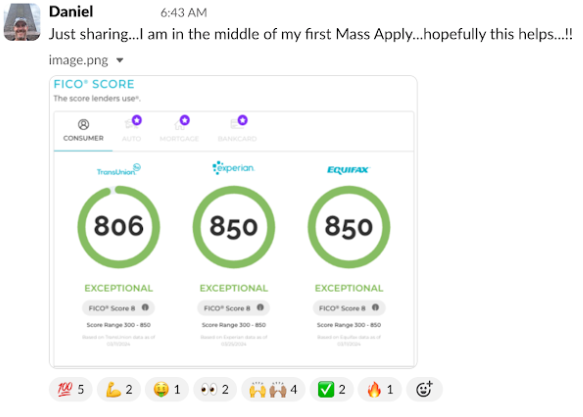Screen dimensions: 583x417
Task: Click the Bankcard tab icon
Action: (x=238, y=123)
